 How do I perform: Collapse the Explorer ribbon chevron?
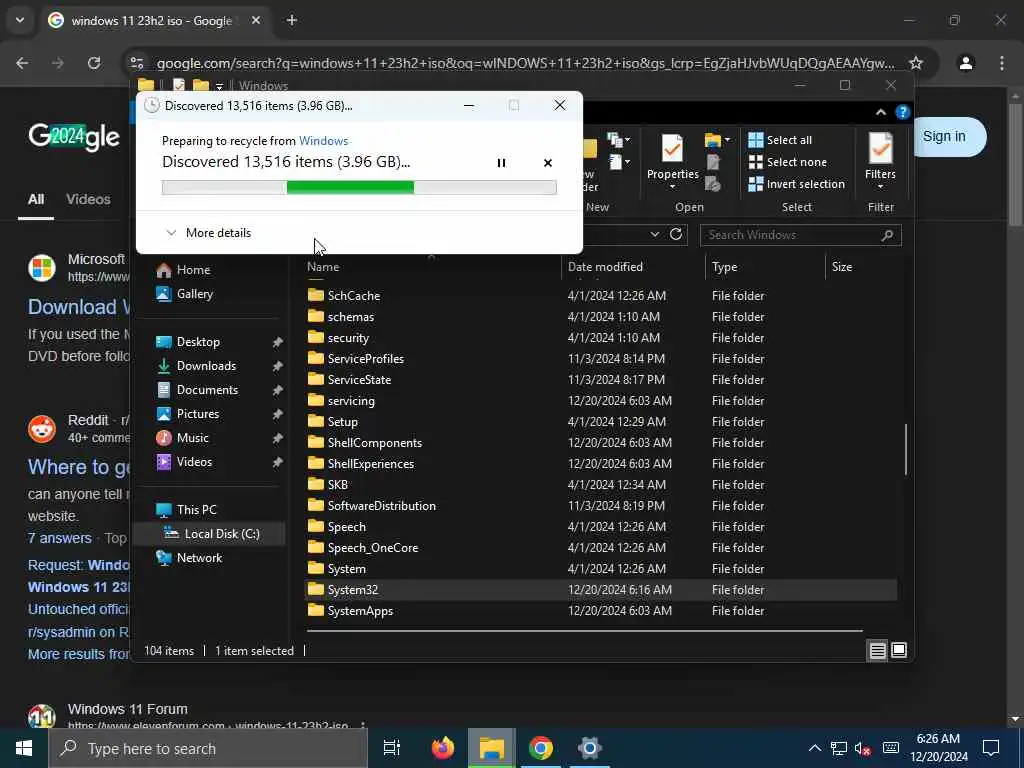click(881, 112)
